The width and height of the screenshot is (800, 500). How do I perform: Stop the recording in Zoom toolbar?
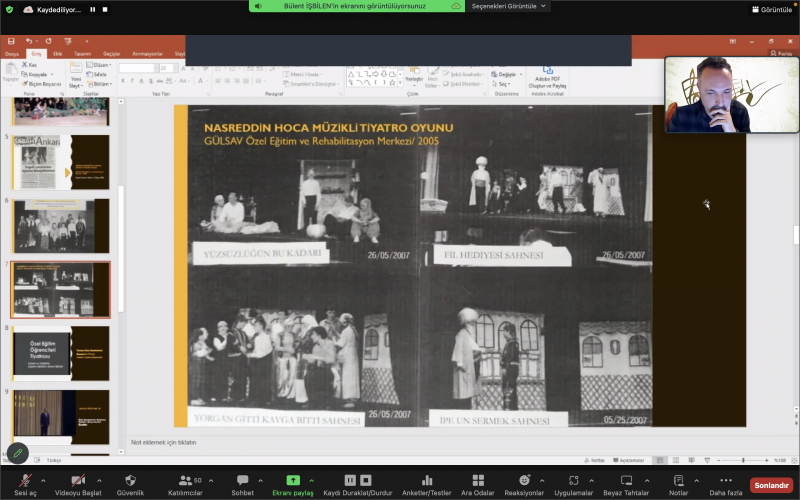point(366,480)
